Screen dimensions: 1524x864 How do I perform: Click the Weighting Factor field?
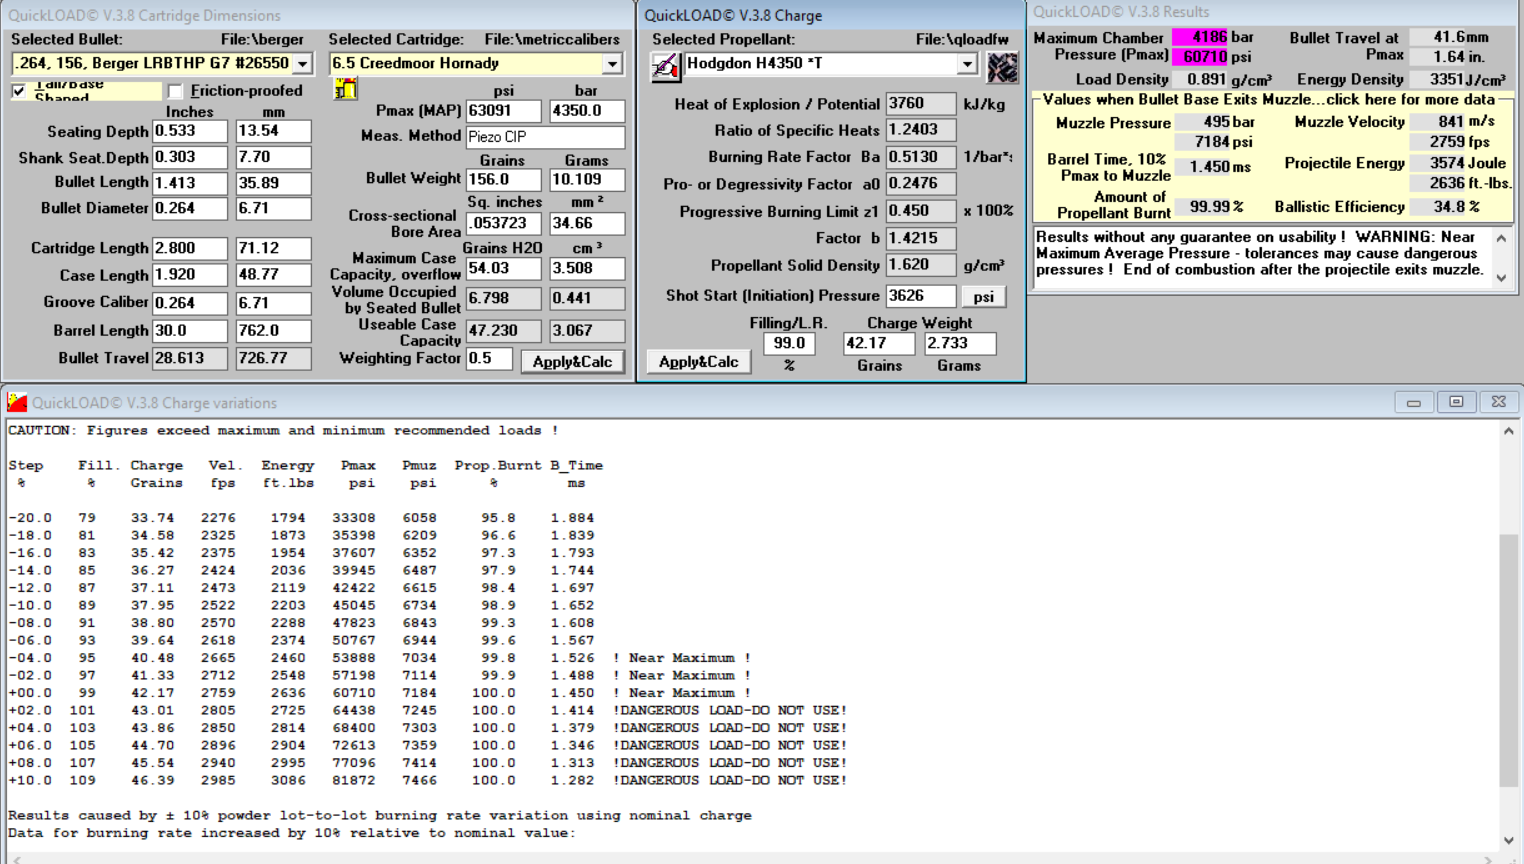pos(489,359)
